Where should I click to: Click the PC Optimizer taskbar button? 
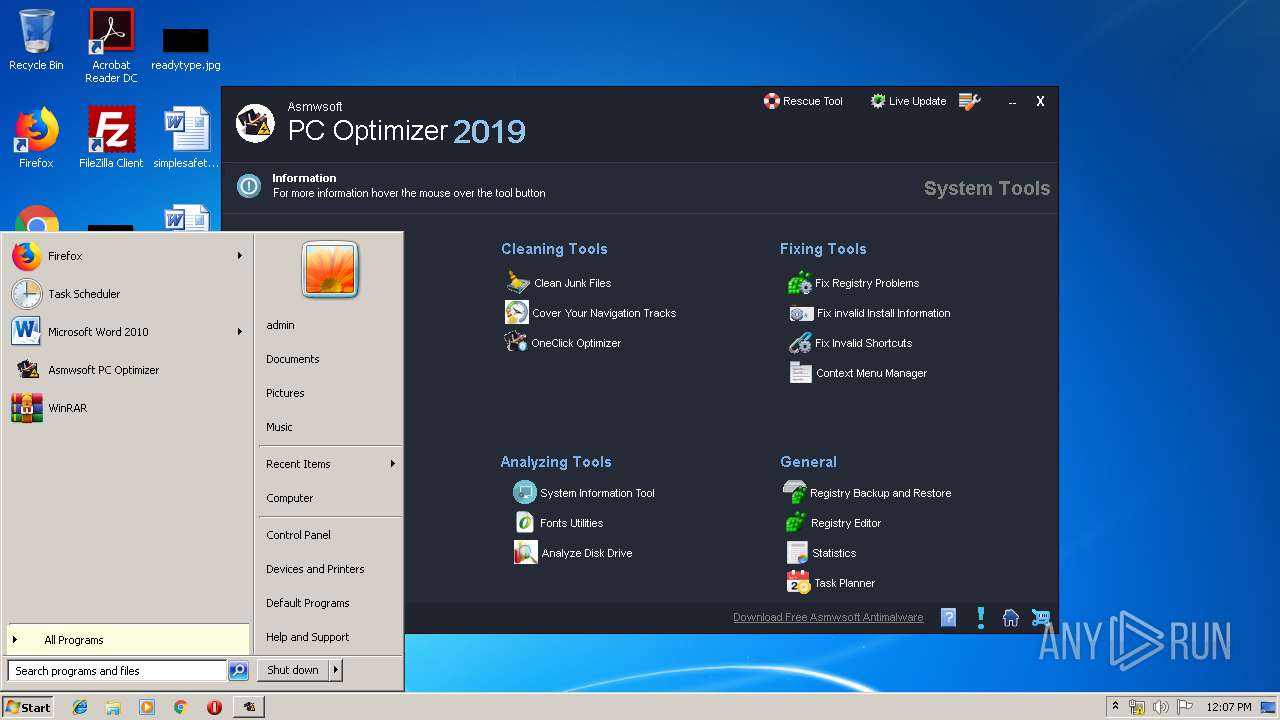pyautogui.click(x=249, y=707)
